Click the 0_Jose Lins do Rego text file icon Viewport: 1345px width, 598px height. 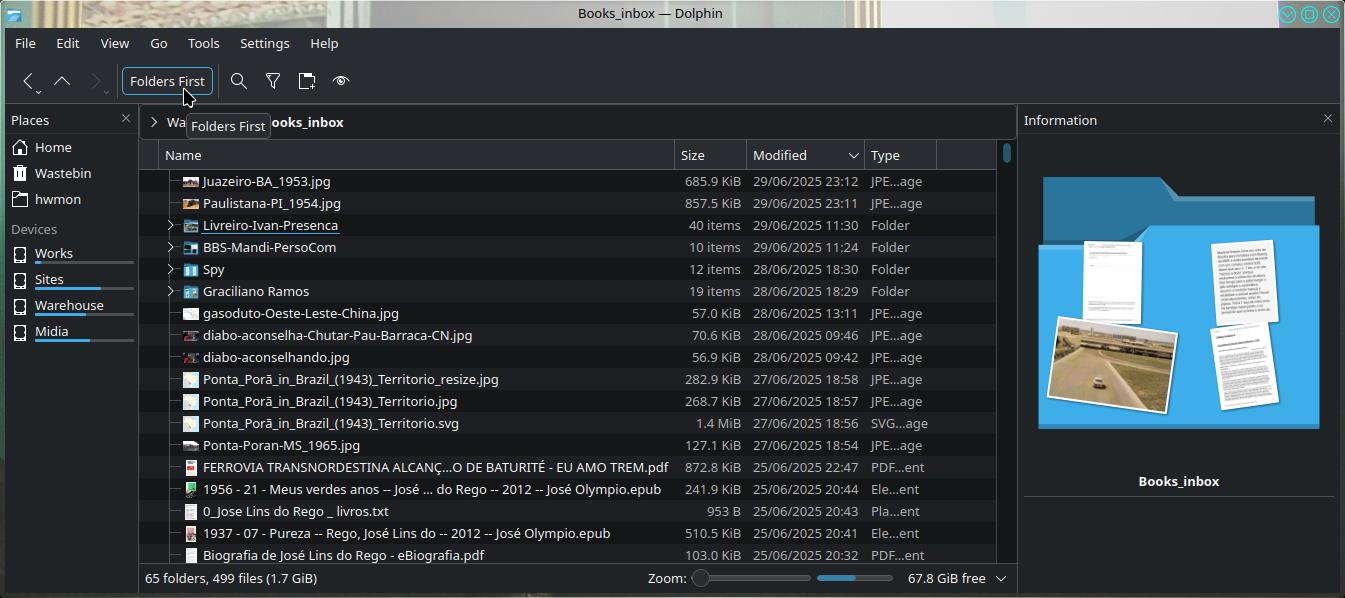(x=191, y=512)
